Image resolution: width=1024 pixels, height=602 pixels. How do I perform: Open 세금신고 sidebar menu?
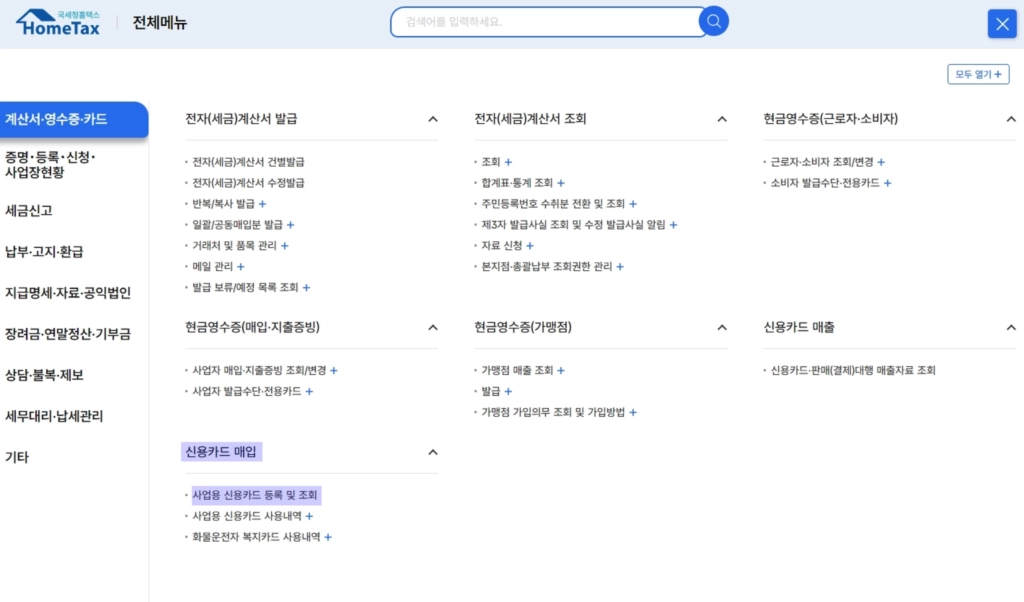tap(29, 210)
